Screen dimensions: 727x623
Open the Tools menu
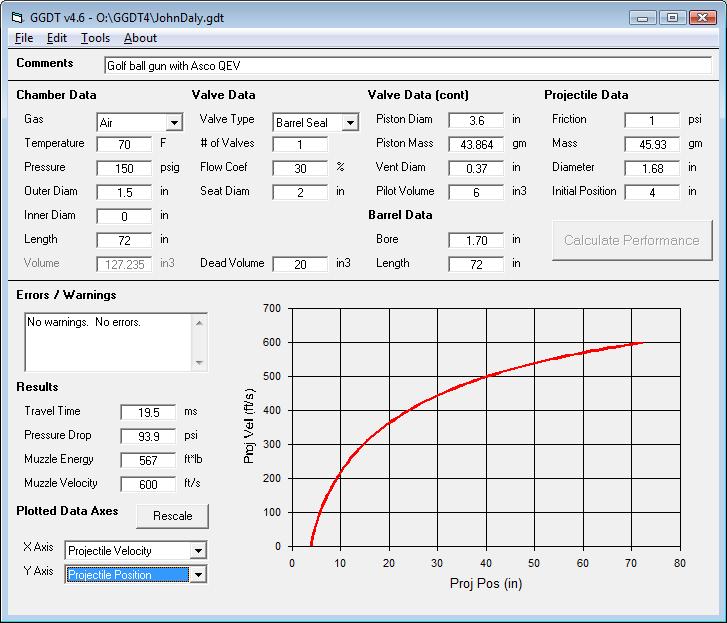click(96, 38)
